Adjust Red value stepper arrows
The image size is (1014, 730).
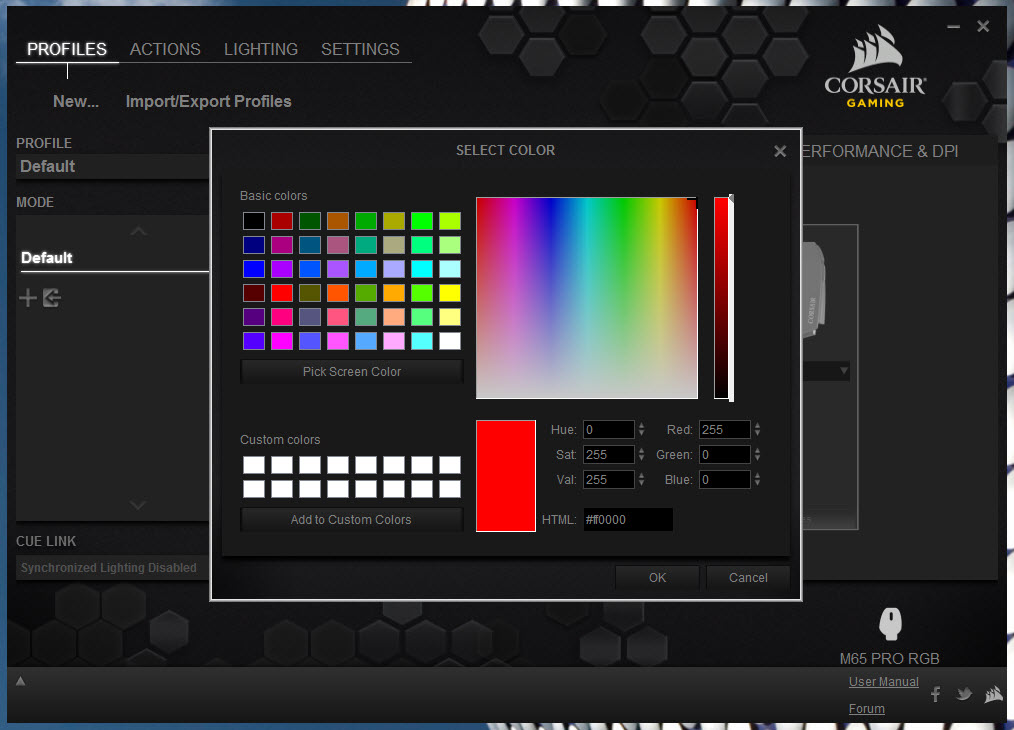point(757,429)
